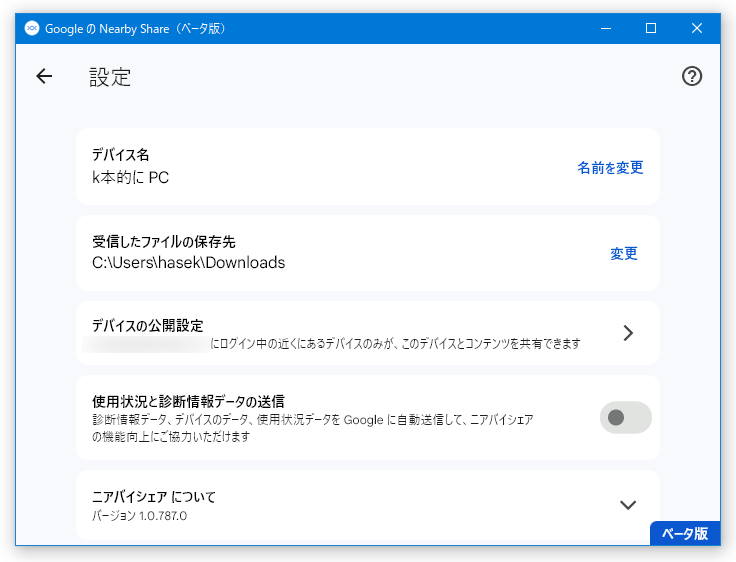Maximize the Nearby Share window

tap(651, 29)
